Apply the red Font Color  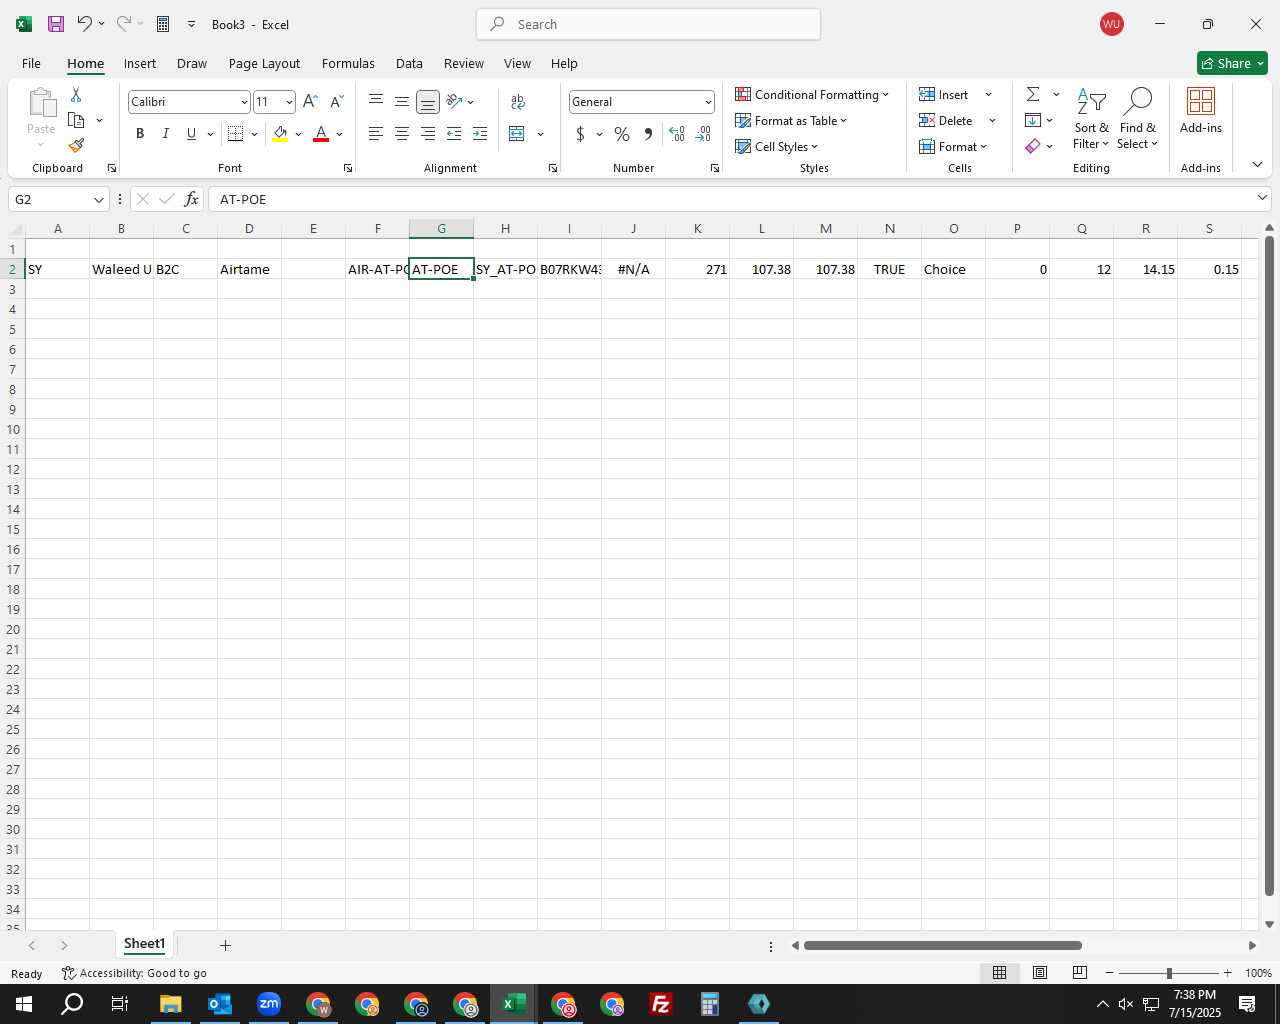click(321, 134)
